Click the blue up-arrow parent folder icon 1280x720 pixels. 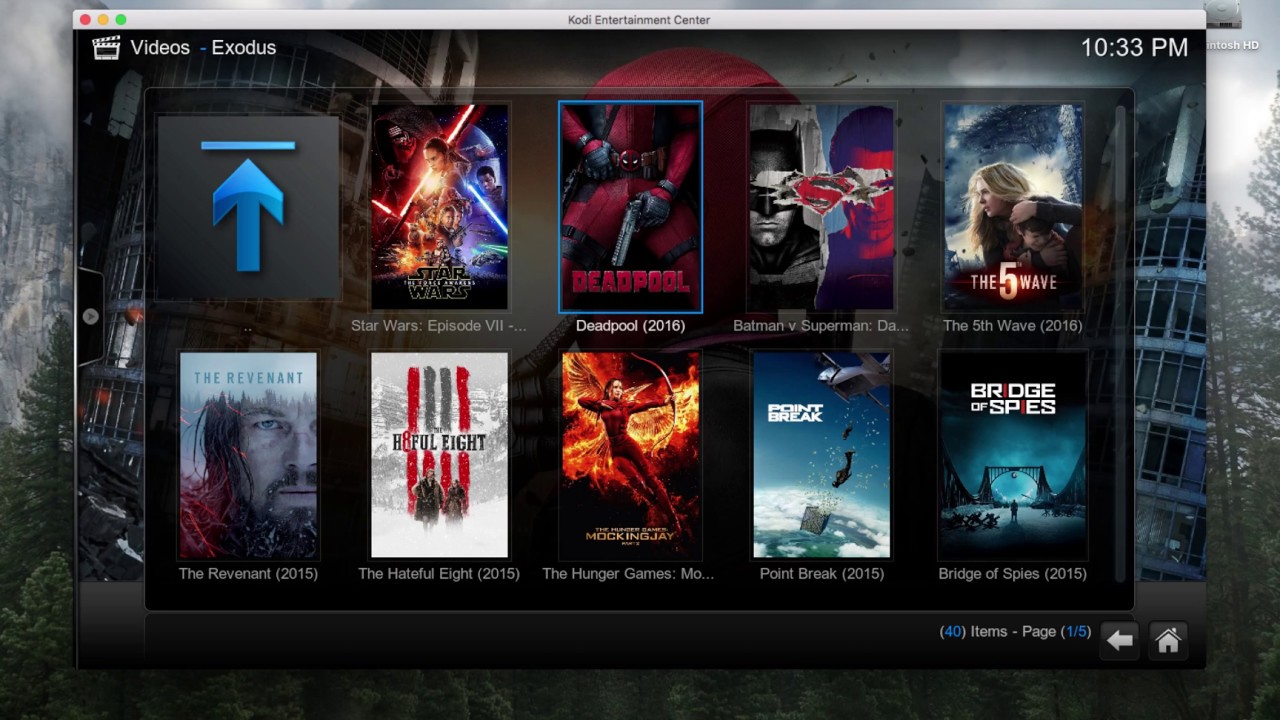[x=248, y=206]
